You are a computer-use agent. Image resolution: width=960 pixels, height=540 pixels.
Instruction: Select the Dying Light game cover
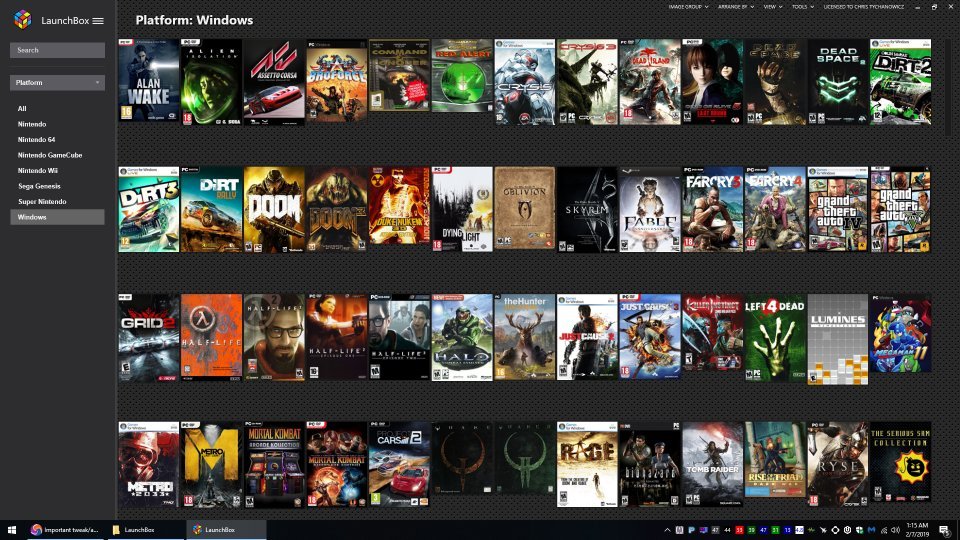click(462, 209)
